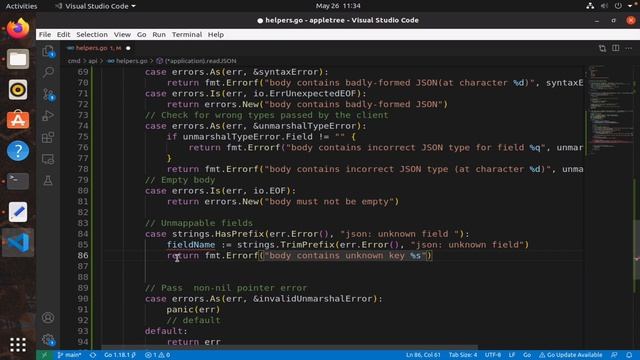Click the (*application).readJSON breadcrumb

click(x=196, y=61)
